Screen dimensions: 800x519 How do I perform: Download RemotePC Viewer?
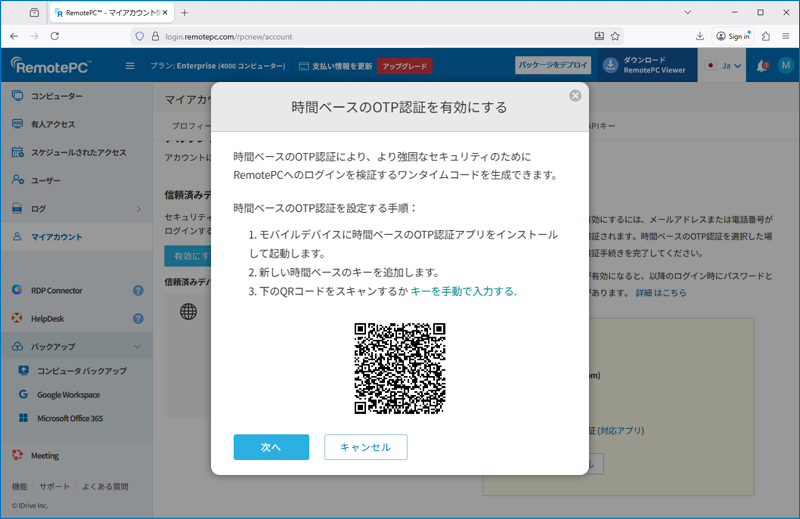coord(647,65)
